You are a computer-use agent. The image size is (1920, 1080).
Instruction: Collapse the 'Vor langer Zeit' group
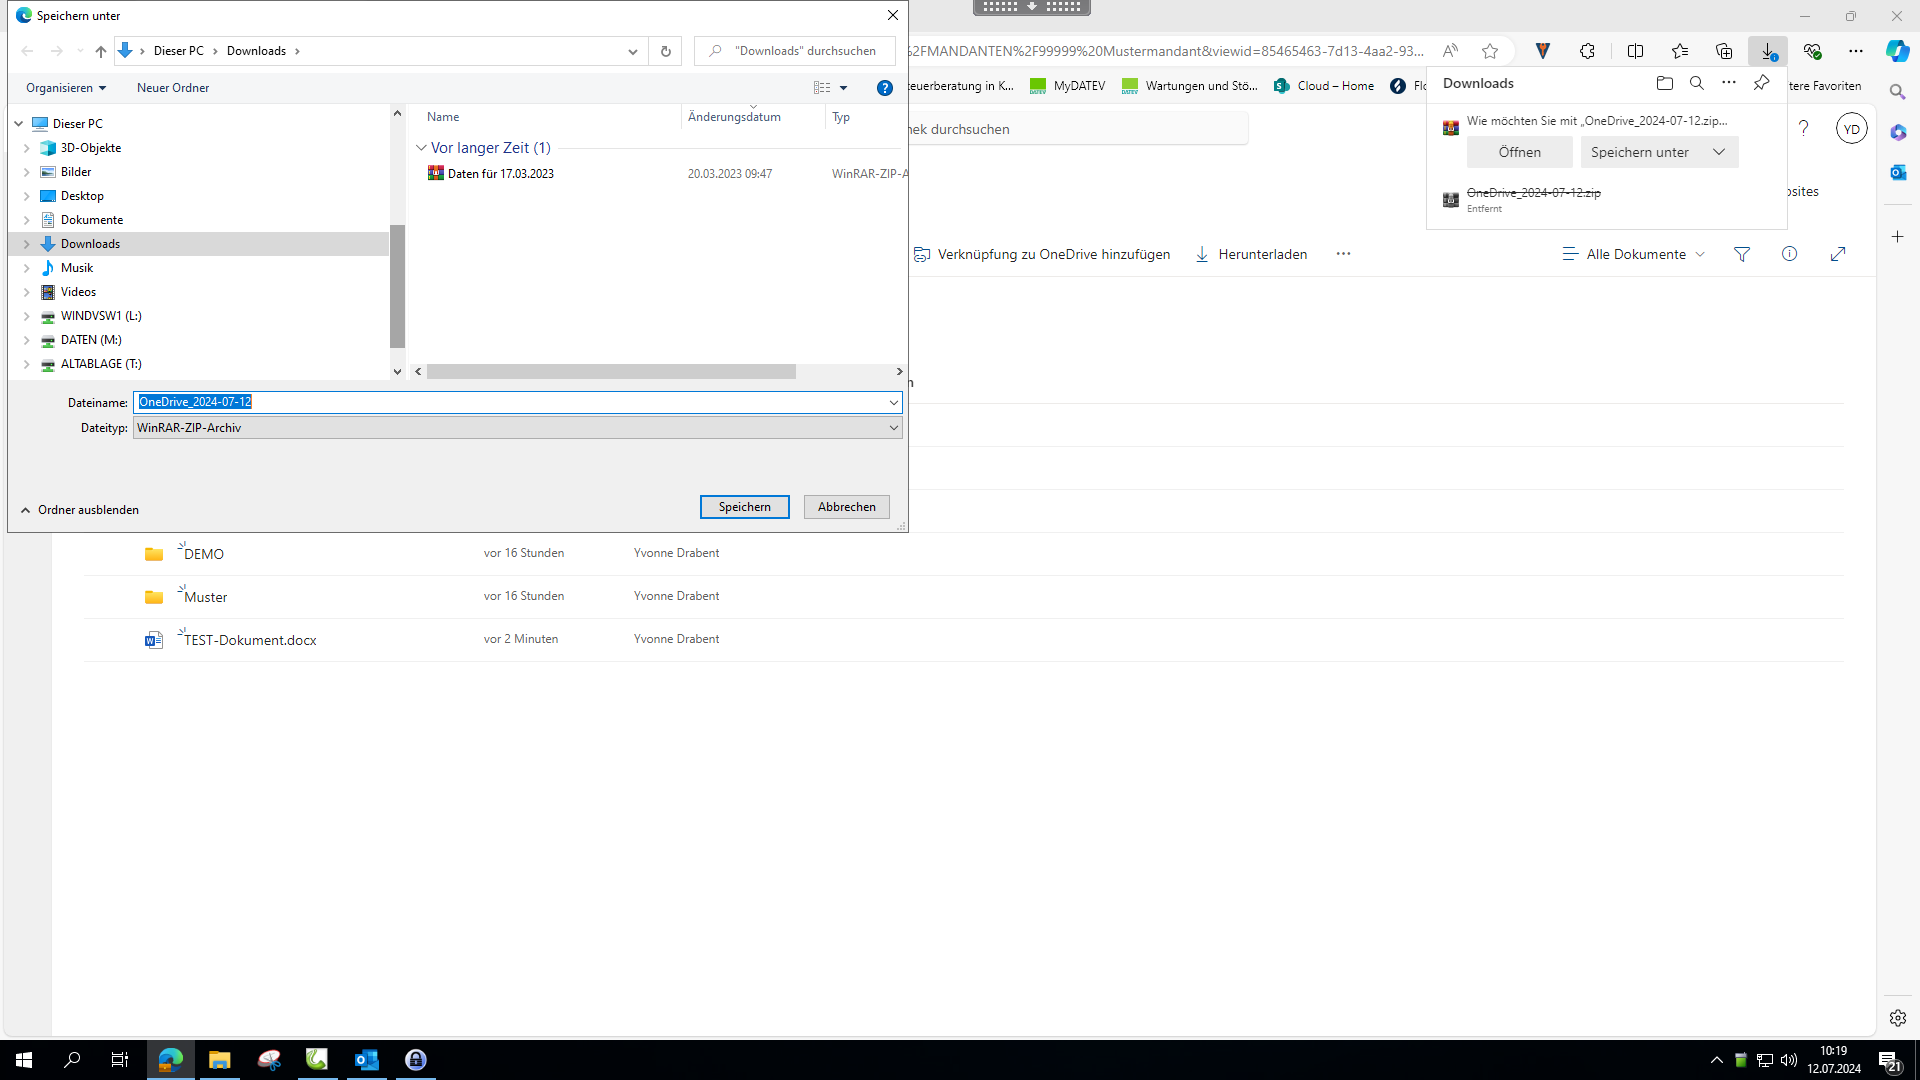tap(421, 148)
